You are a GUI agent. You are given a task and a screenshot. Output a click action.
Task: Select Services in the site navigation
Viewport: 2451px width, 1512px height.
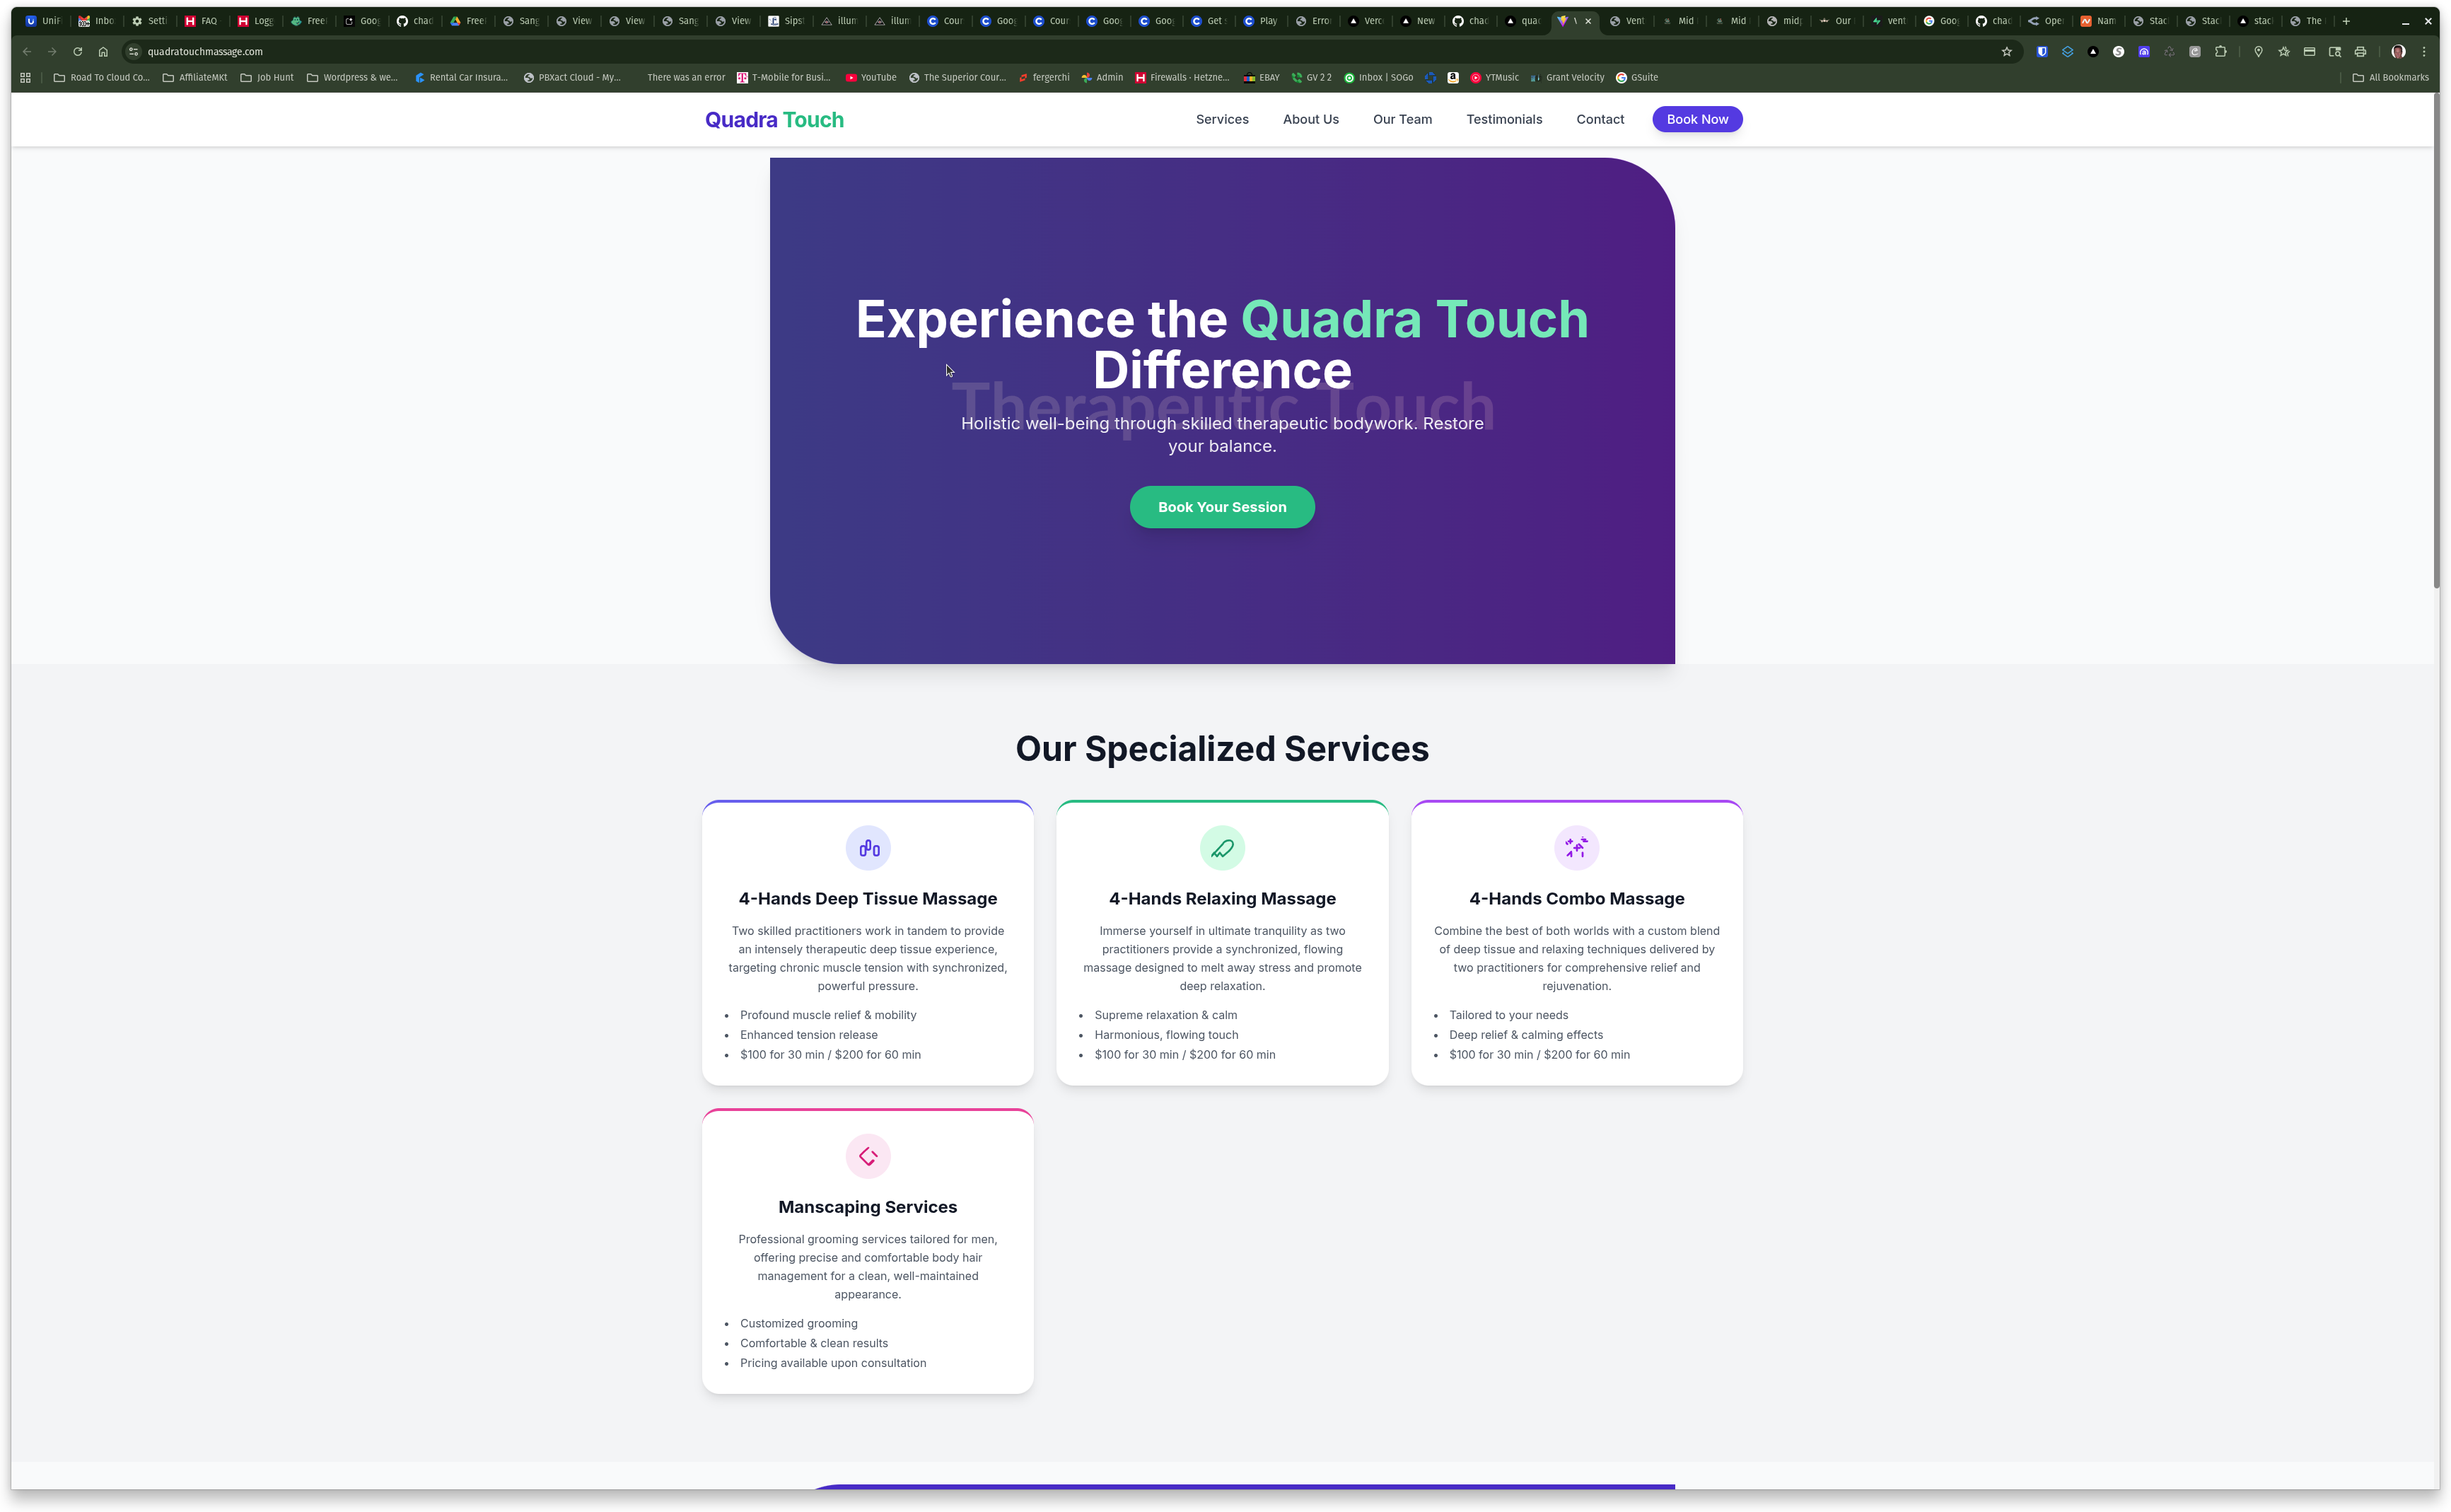(x=1221, y=119)
